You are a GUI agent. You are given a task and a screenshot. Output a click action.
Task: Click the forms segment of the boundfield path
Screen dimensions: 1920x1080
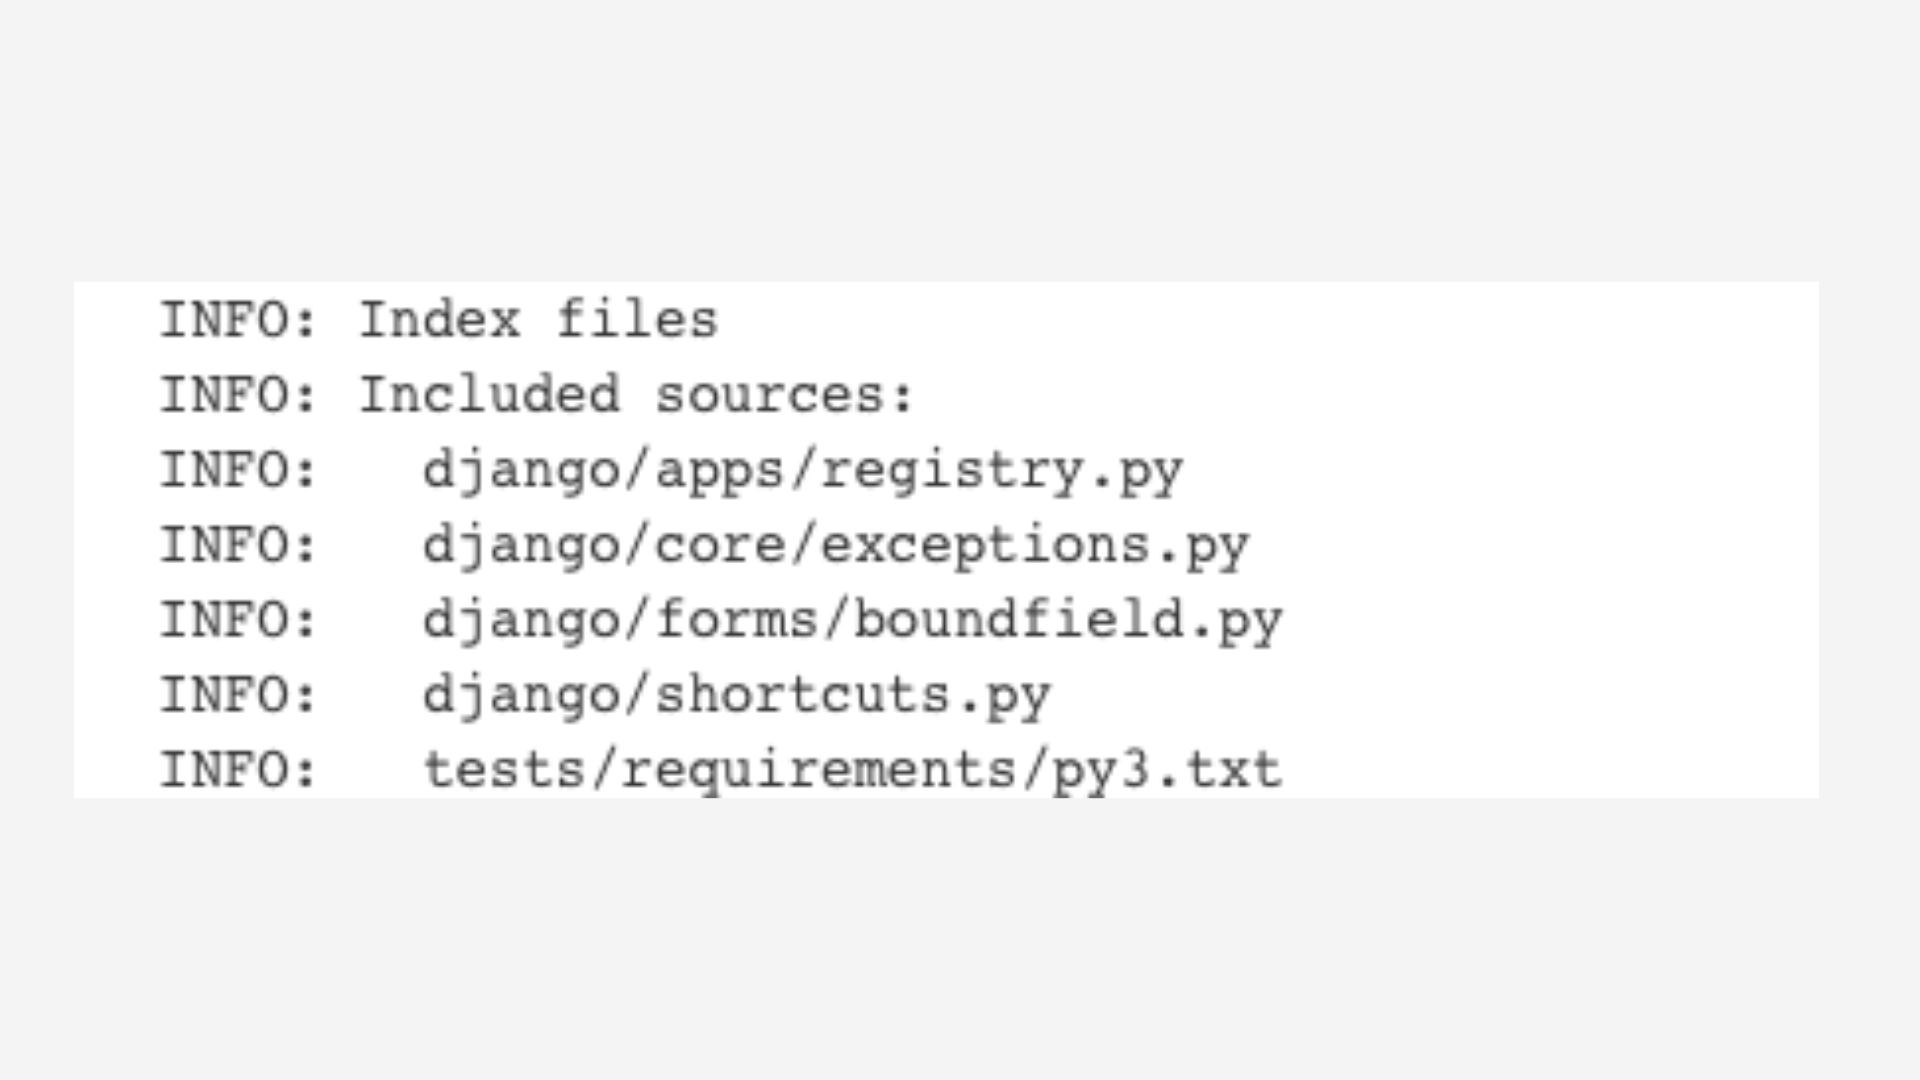pos(736,620)
